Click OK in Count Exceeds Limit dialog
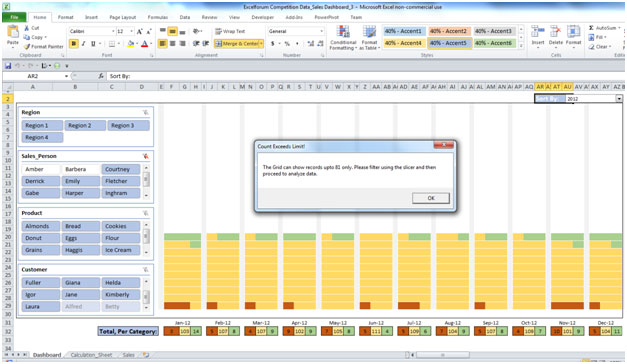The height and width of the screenshot is (364, 627). click(x=431, y=198)
